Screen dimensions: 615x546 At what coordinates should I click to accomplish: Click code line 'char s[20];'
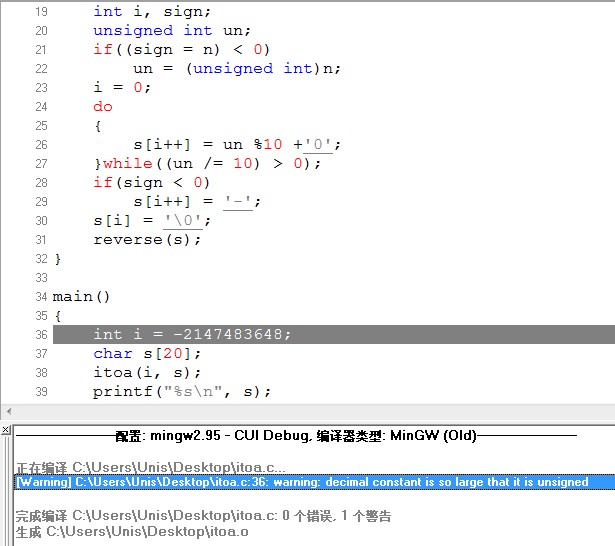(147, 353)
